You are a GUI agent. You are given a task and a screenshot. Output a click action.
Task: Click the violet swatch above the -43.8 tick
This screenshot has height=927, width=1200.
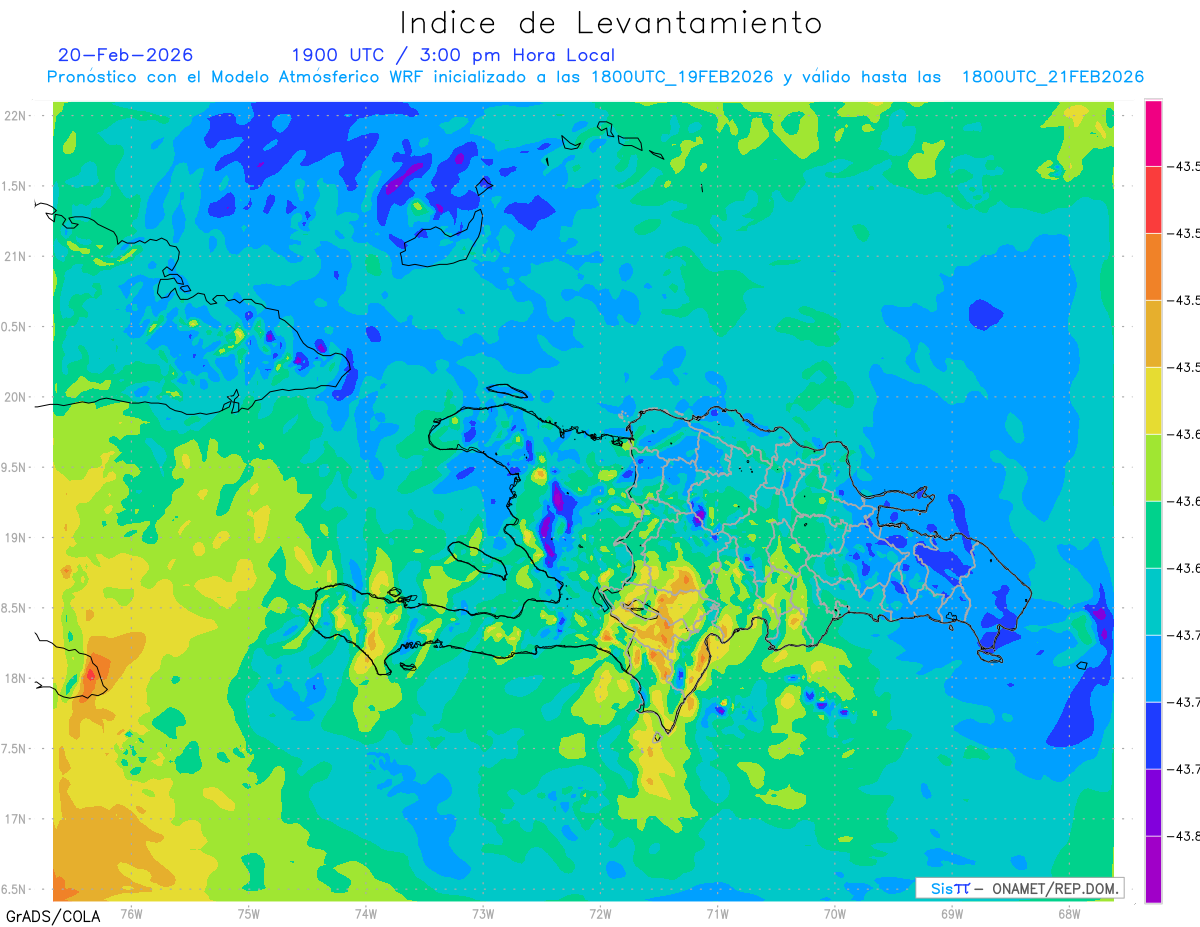coord(1153,802)
